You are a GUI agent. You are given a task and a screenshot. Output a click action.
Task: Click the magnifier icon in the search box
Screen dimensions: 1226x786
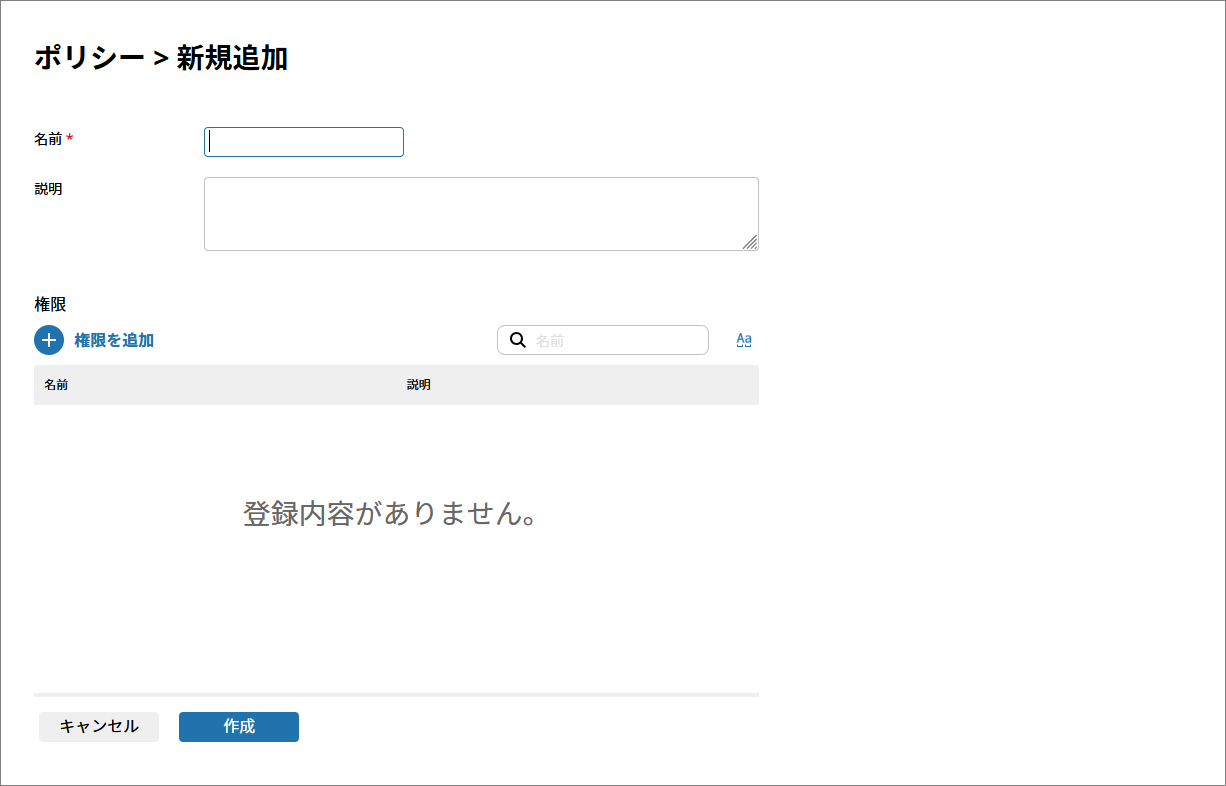point(518,340)
